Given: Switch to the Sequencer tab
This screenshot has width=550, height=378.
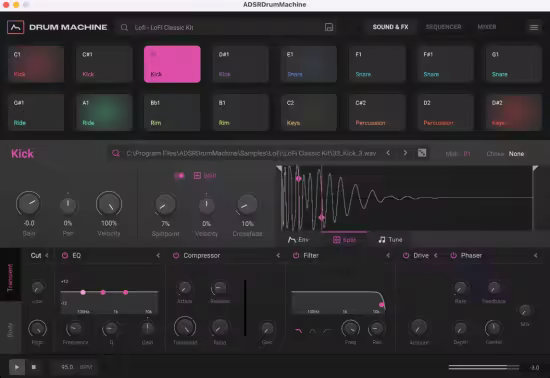Looking at the screenshot, I should (443, 27).
